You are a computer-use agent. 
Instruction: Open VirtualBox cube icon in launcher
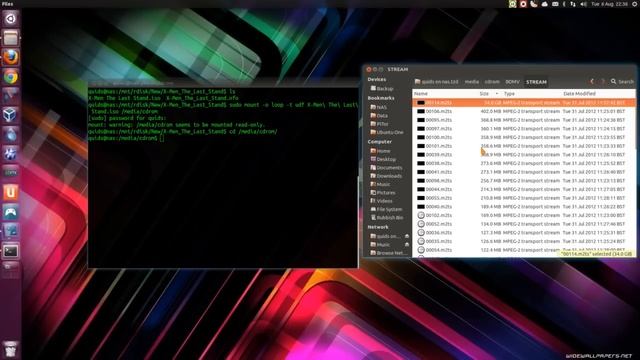(x=11, y=115)
